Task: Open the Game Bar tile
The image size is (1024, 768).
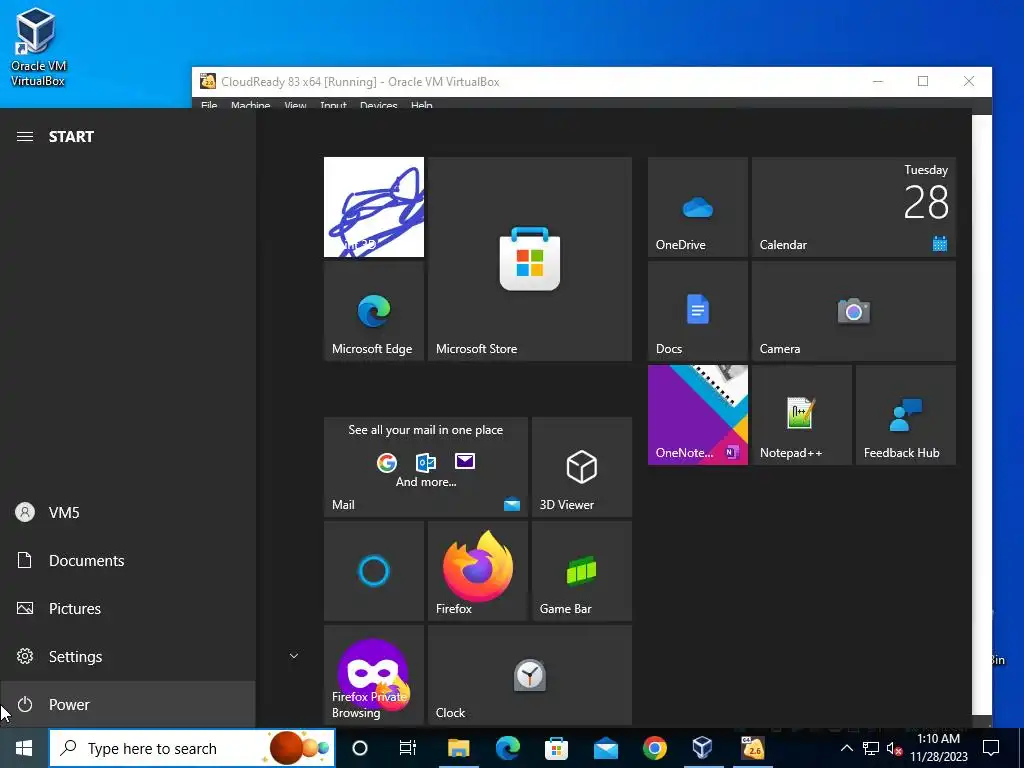Action: click(x=582, y=571)
